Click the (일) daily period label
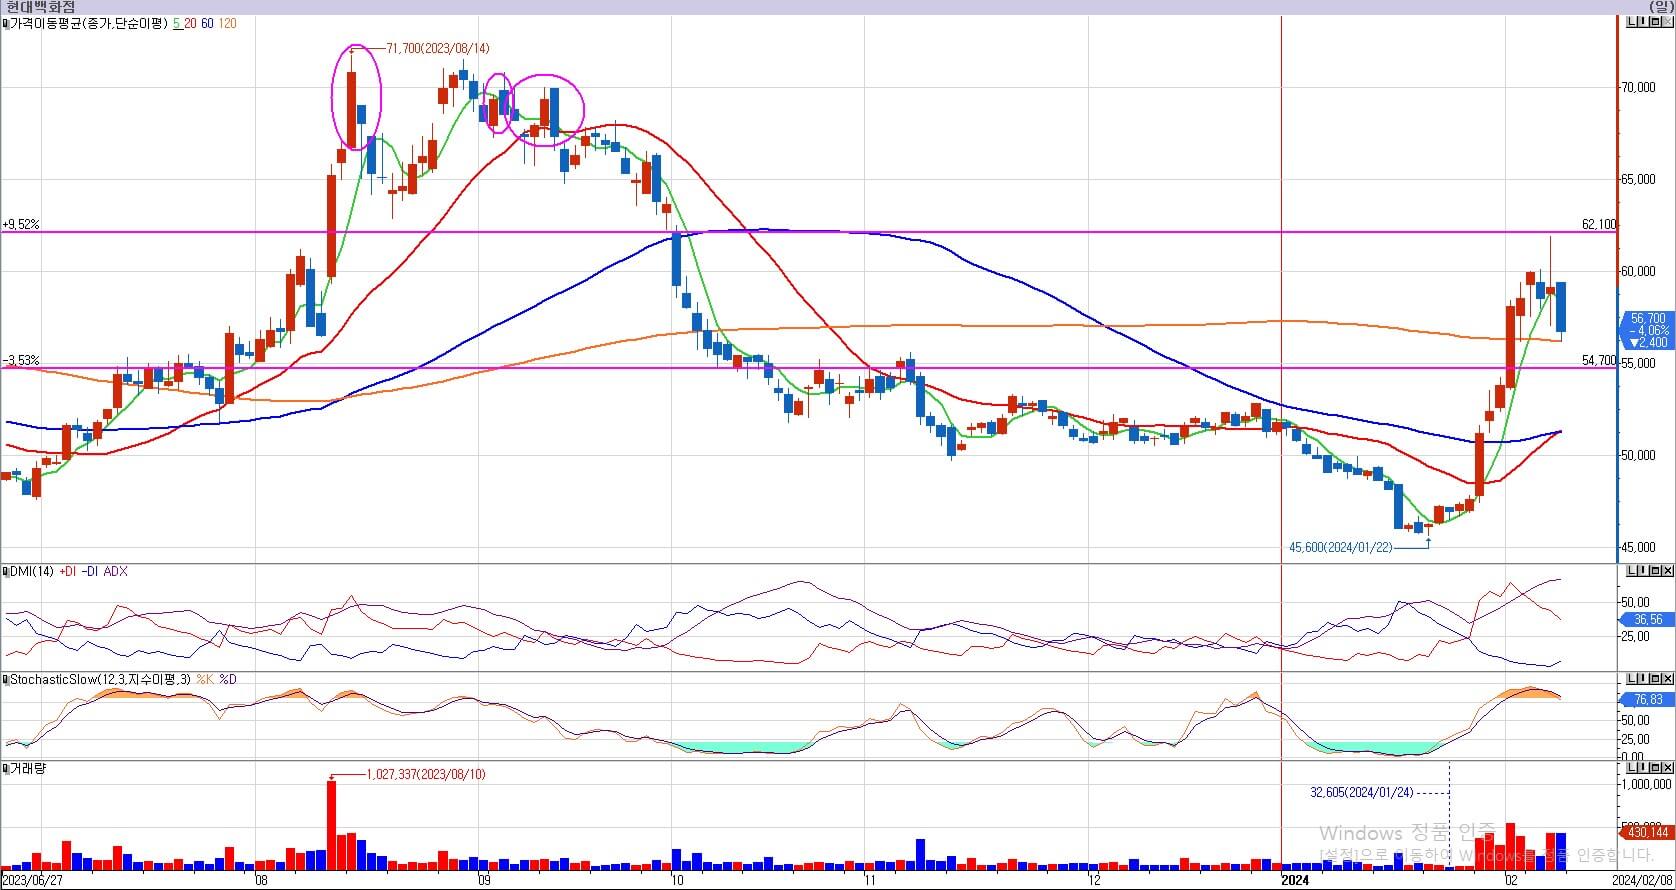The image size is (1676, 890). click(1661, 7)
